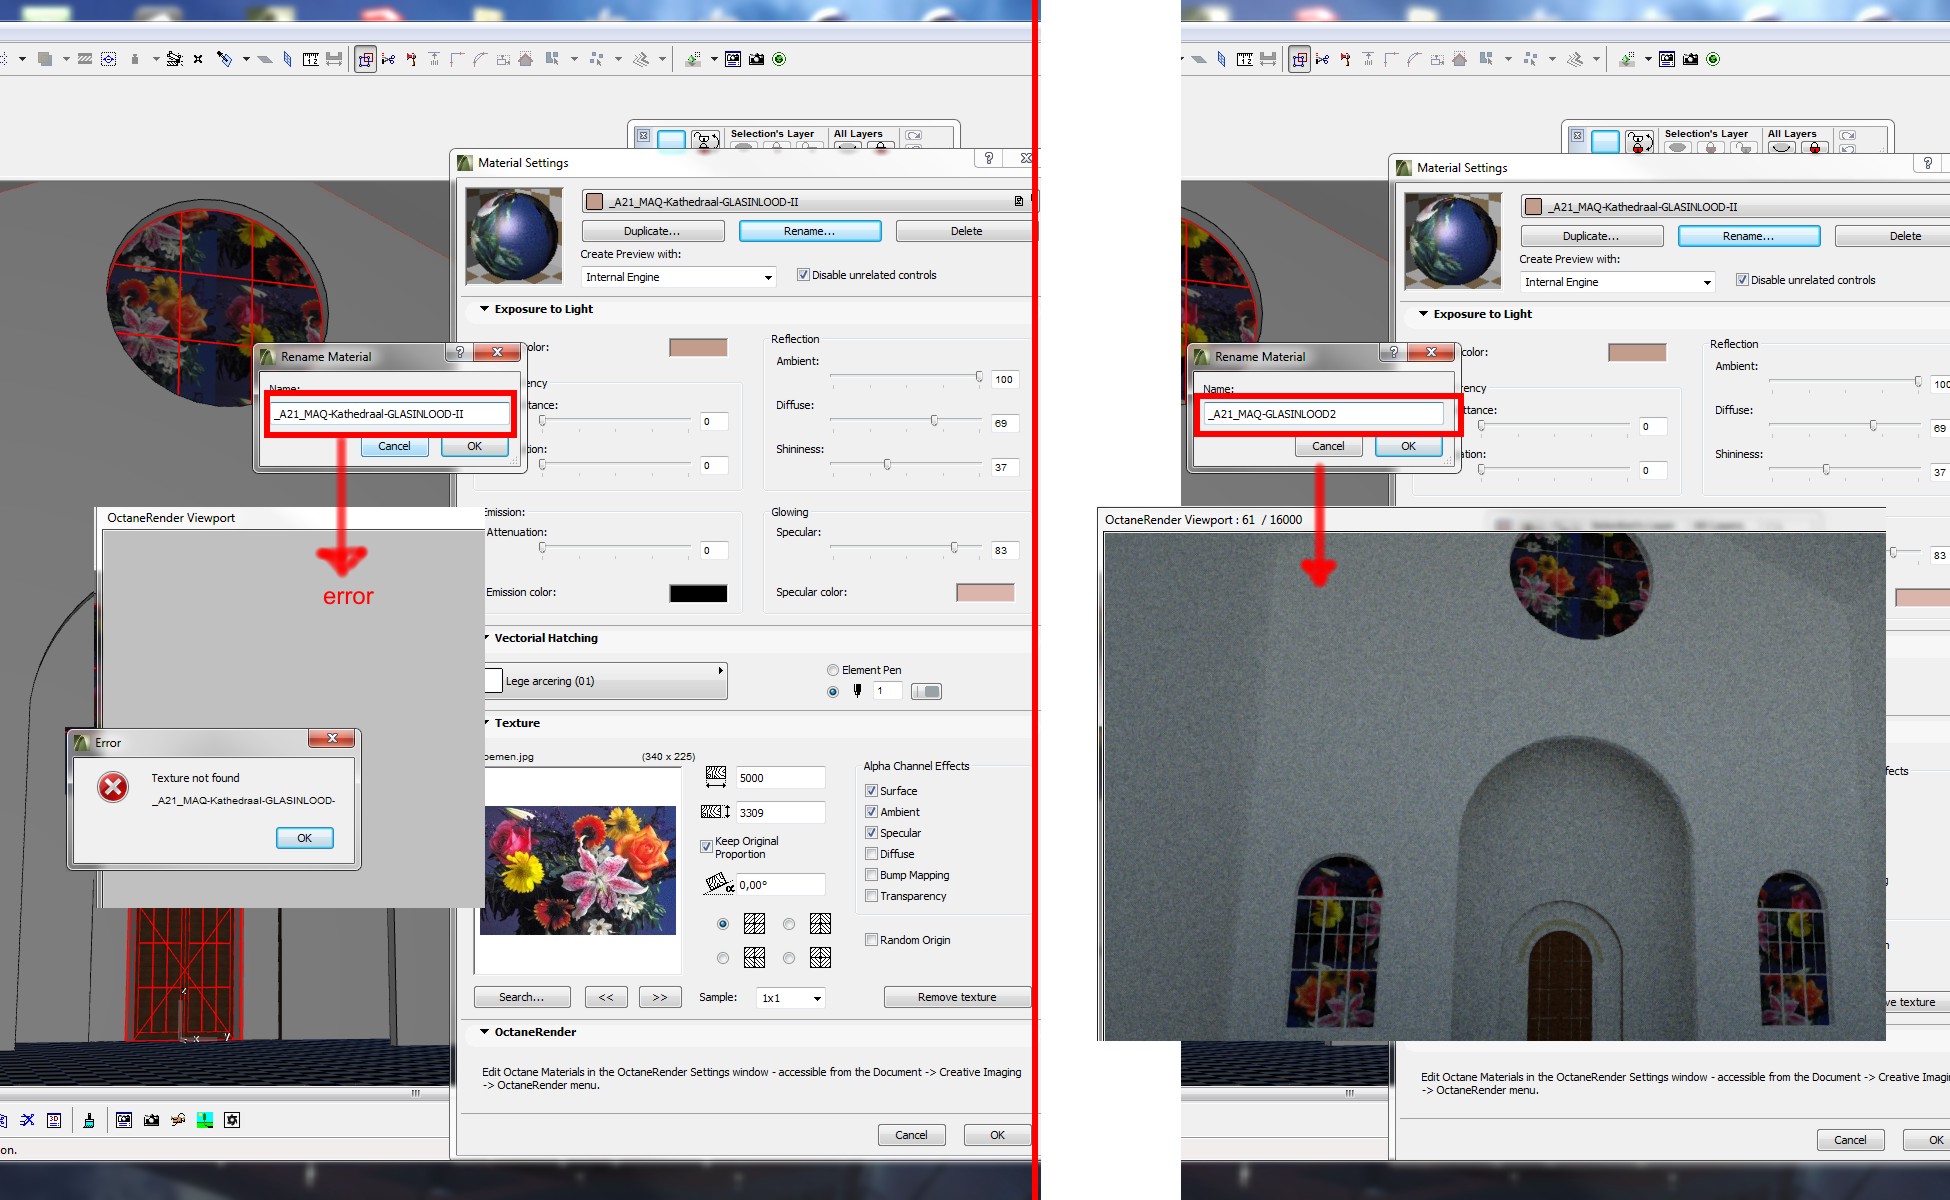Click the camera icon in the bottom toolbar
This screenshot has height=1200, width=1950.
pos(151,1120)
